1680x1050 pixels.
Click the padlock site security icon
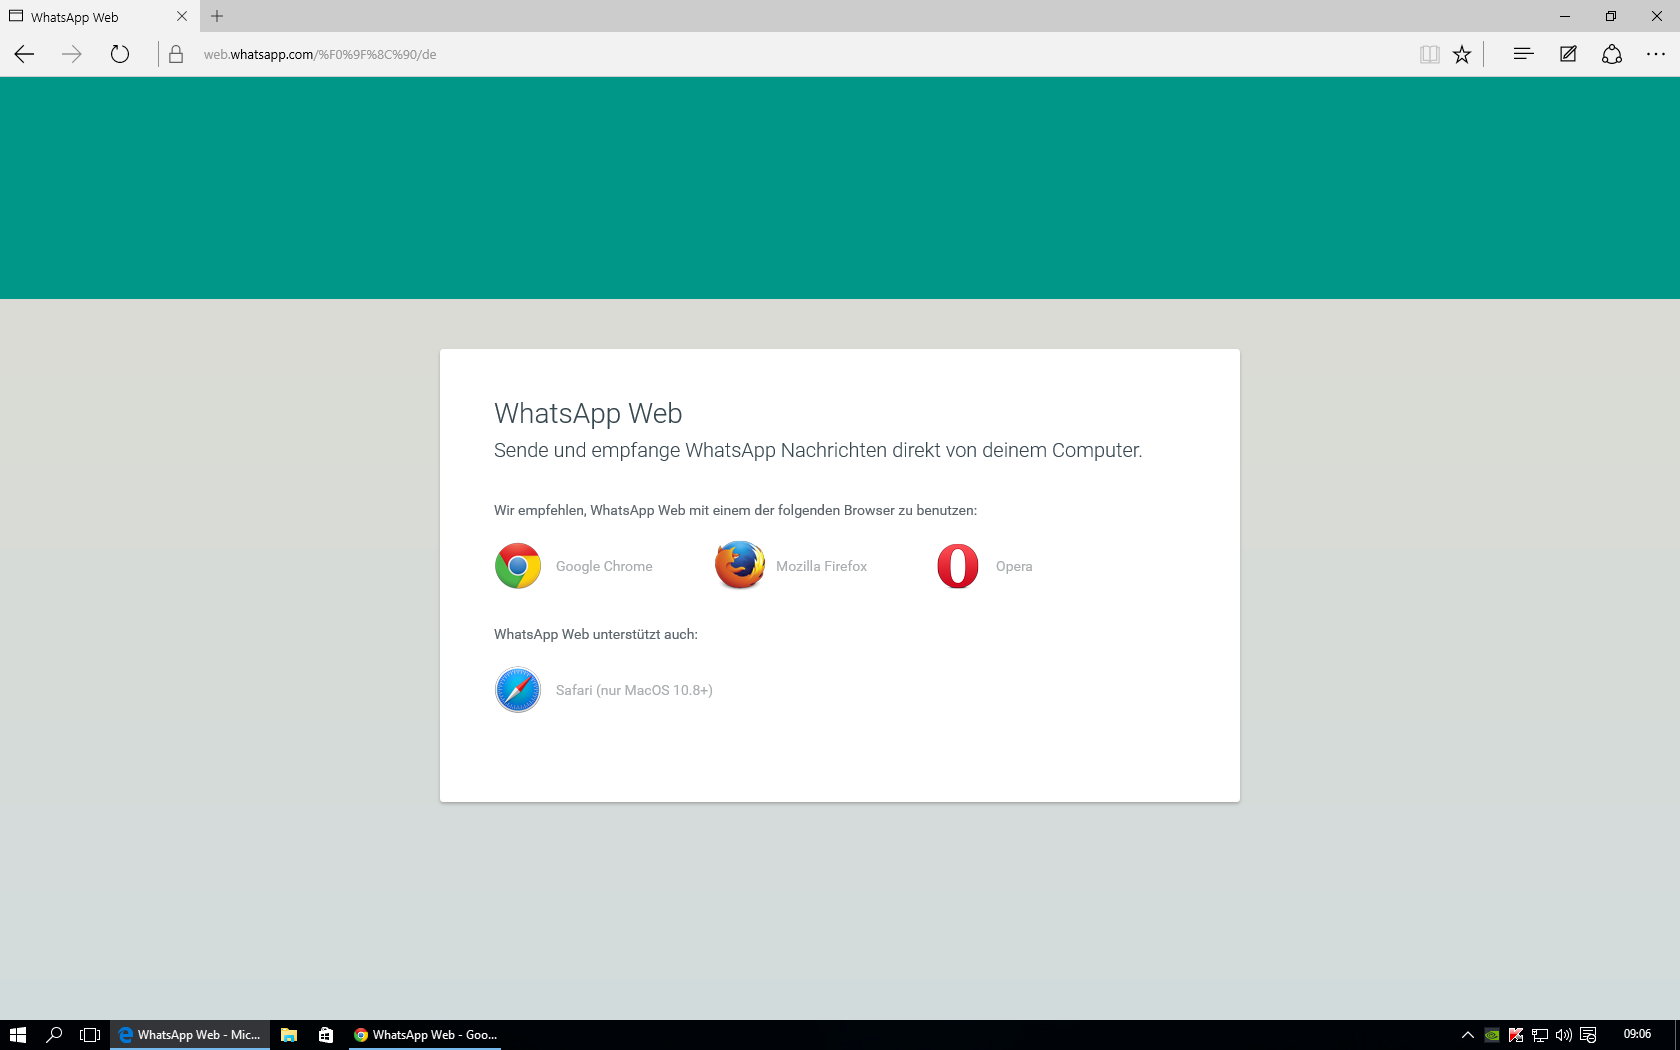176,54
